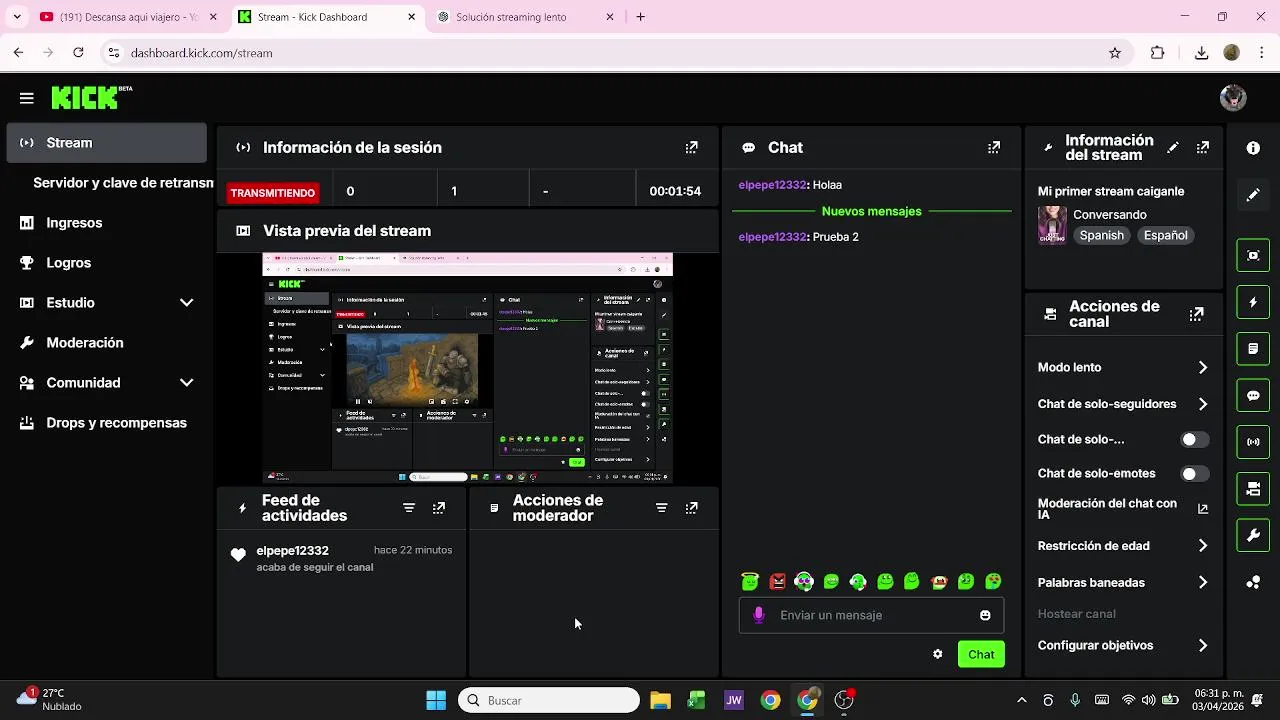Show hidden system tray icons chevron
The image size is (1280, 720).
tap(1021, 700)
